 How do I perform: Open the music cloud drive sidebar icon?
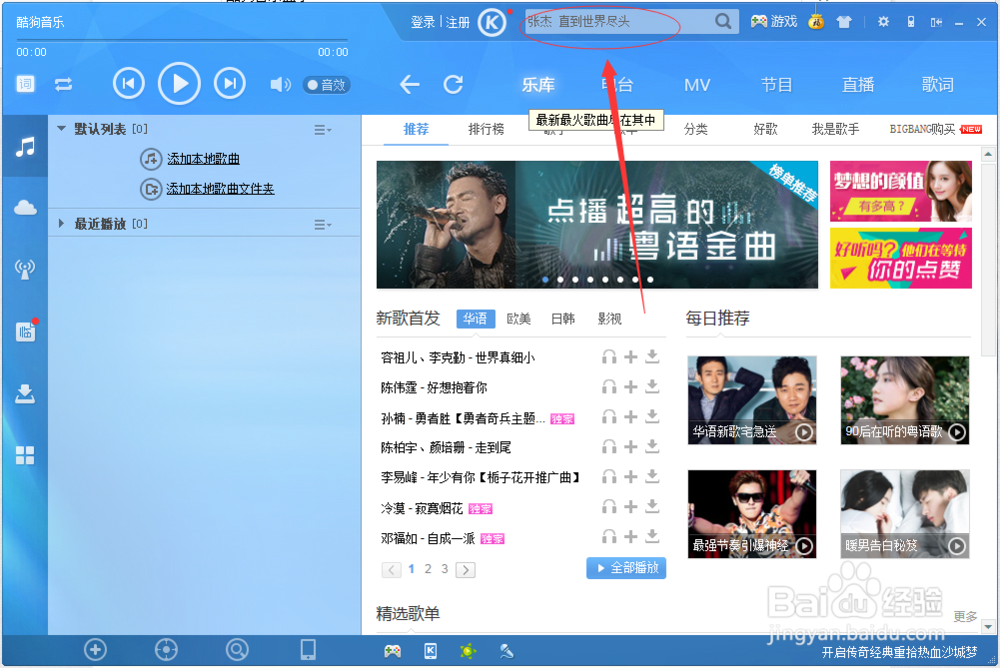(x=25, y=207)
